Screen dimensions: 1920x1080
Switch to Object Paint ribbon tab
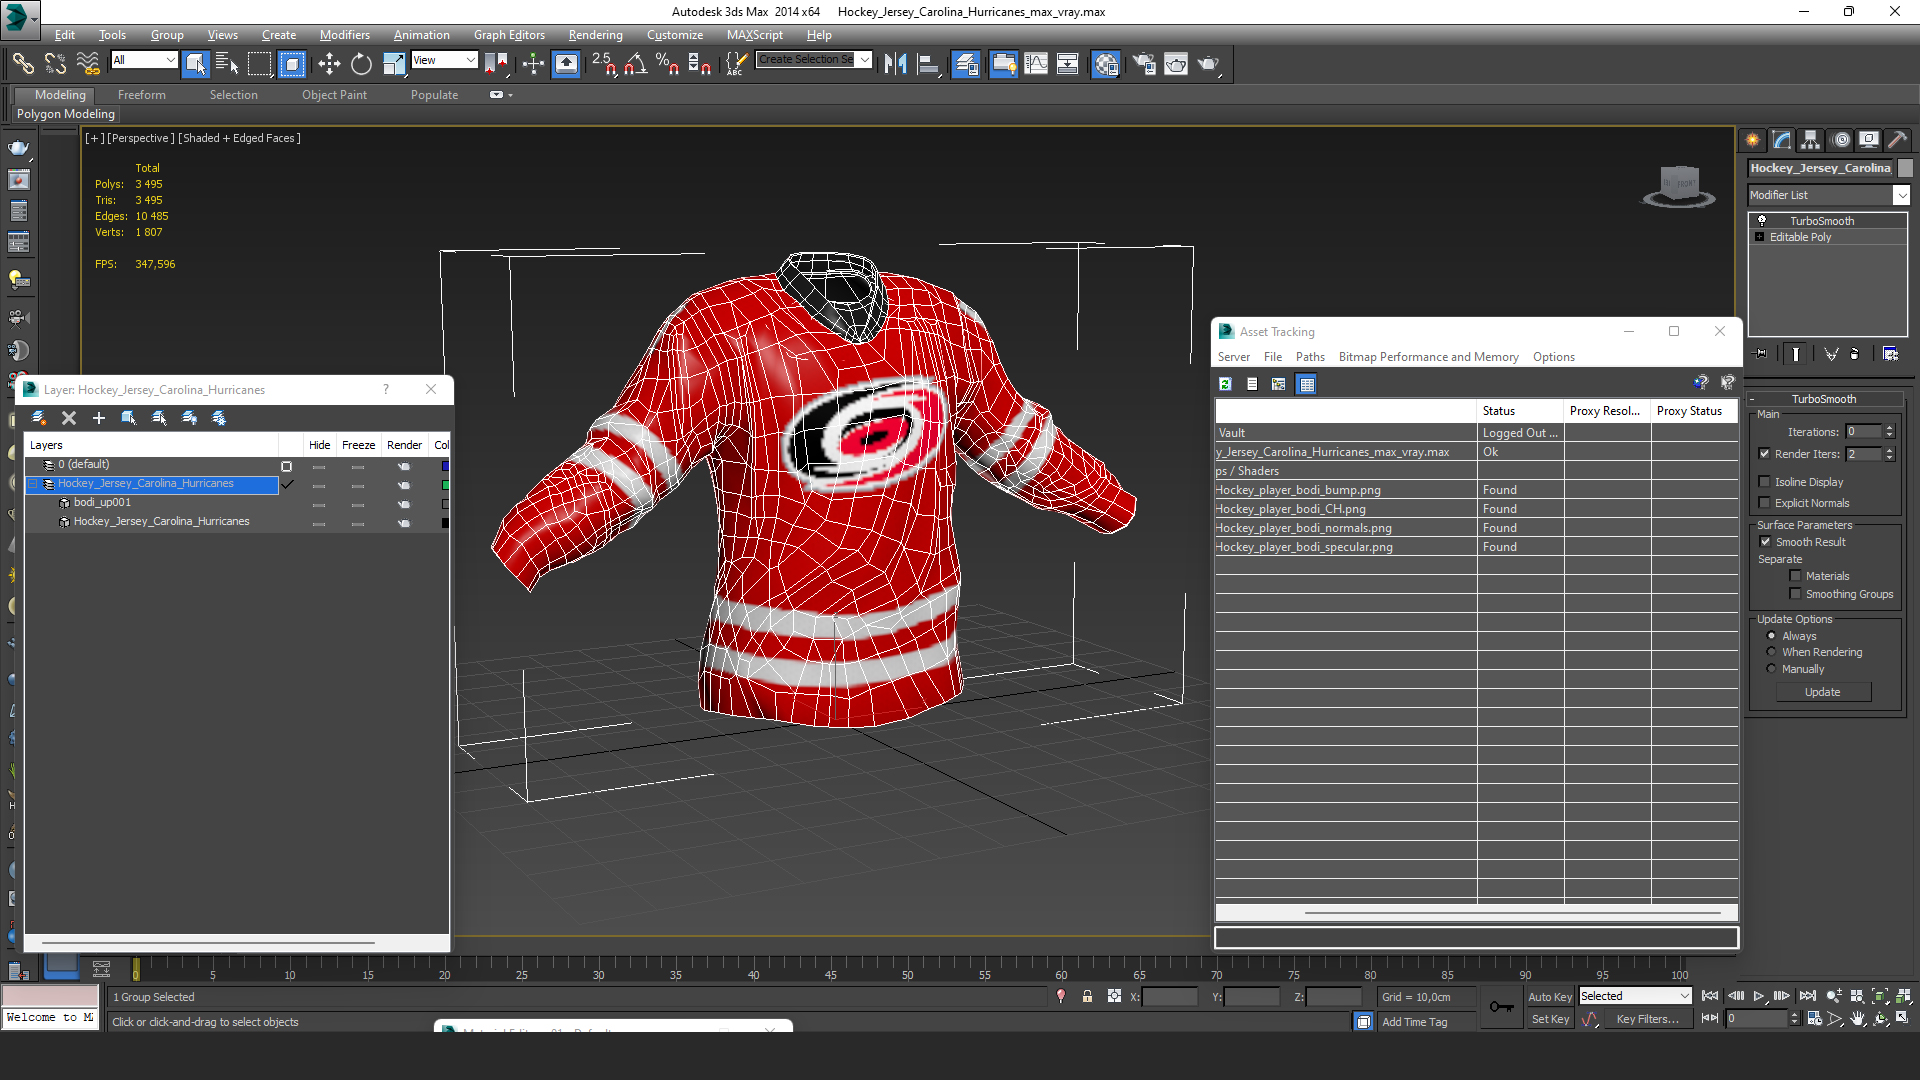point(334,95)
